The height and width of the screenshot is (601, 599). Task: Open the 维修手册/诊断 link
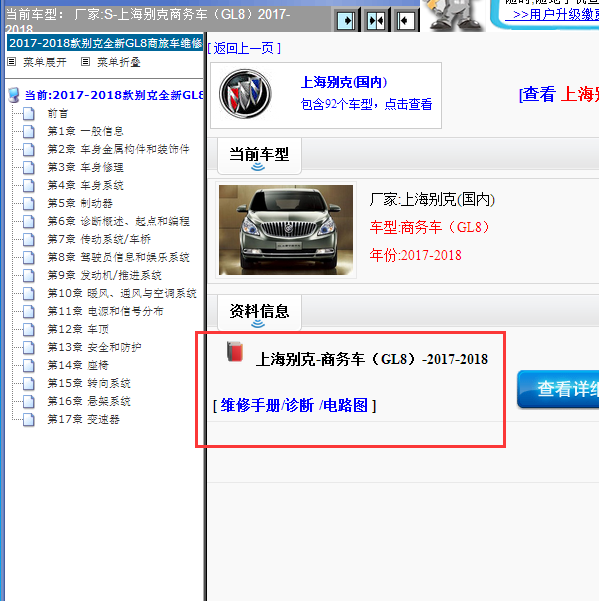coord(267,406)
